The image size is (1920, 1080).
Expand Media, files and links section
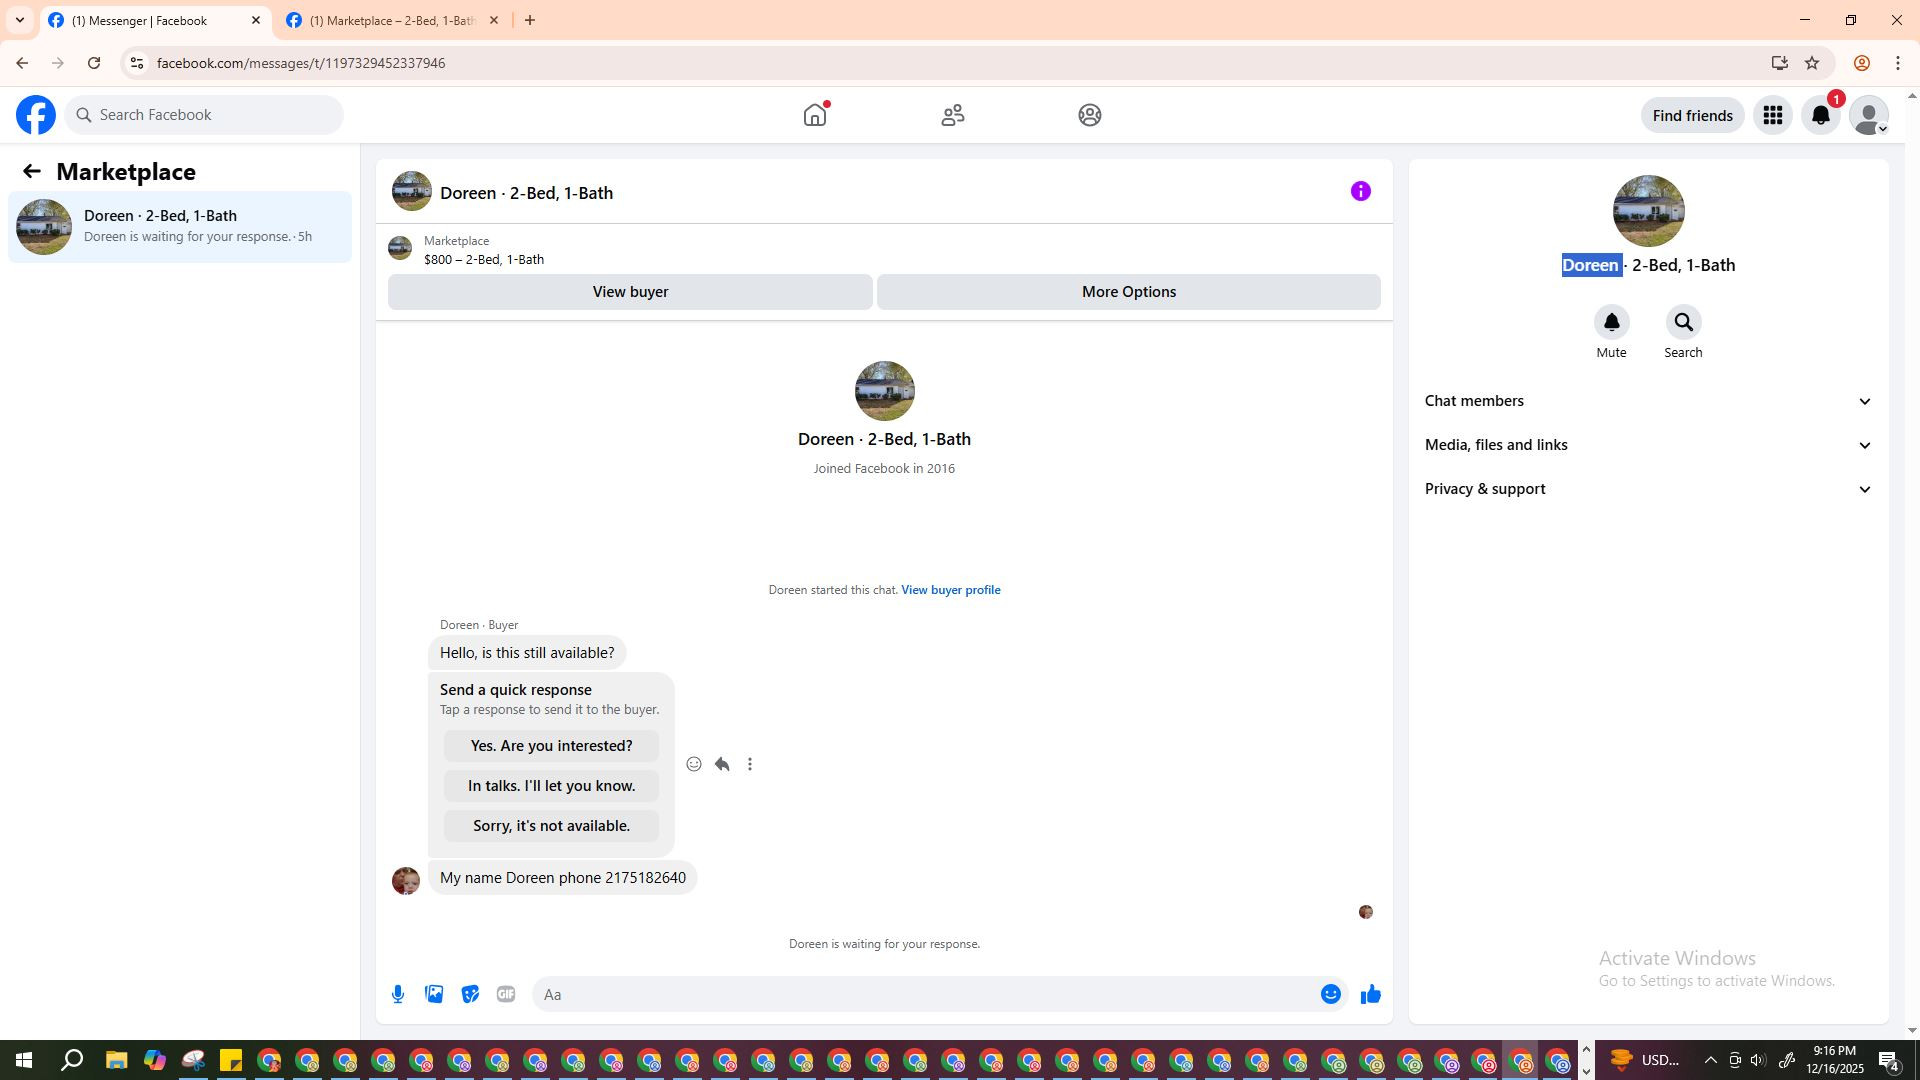point(1648,445)
